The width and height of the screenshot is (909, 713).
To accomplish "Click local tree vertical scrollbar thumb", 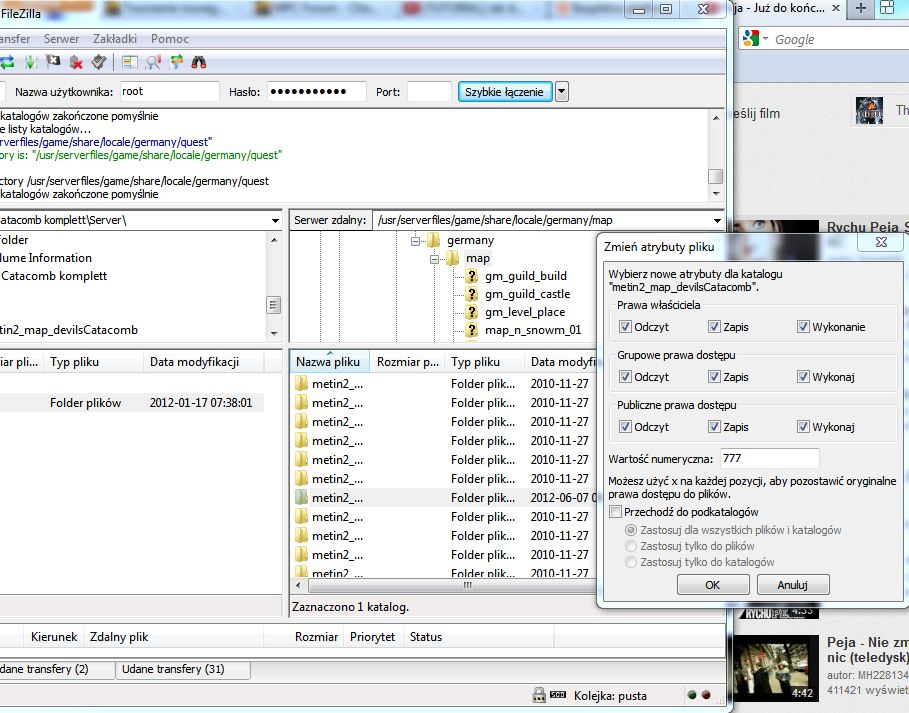I will [274, 305].
